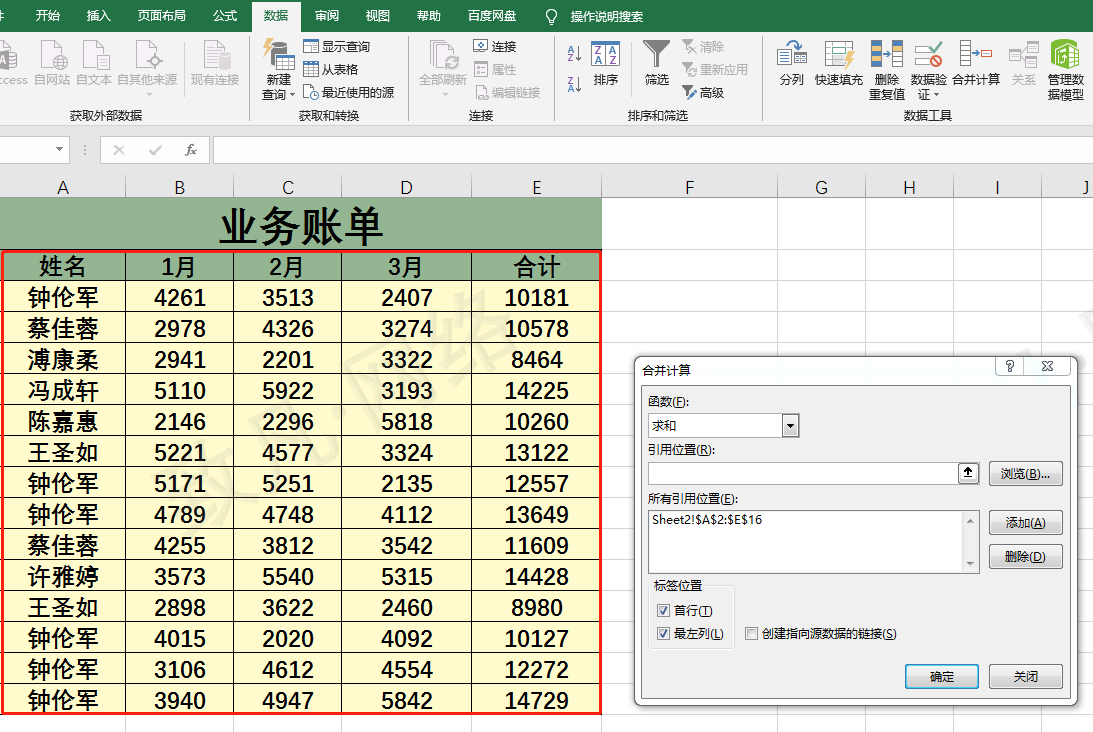Viewport: 1093px width, 732px height.
Task: Click the collapse-range arrow in 引用位置
Action: (968, 473)
